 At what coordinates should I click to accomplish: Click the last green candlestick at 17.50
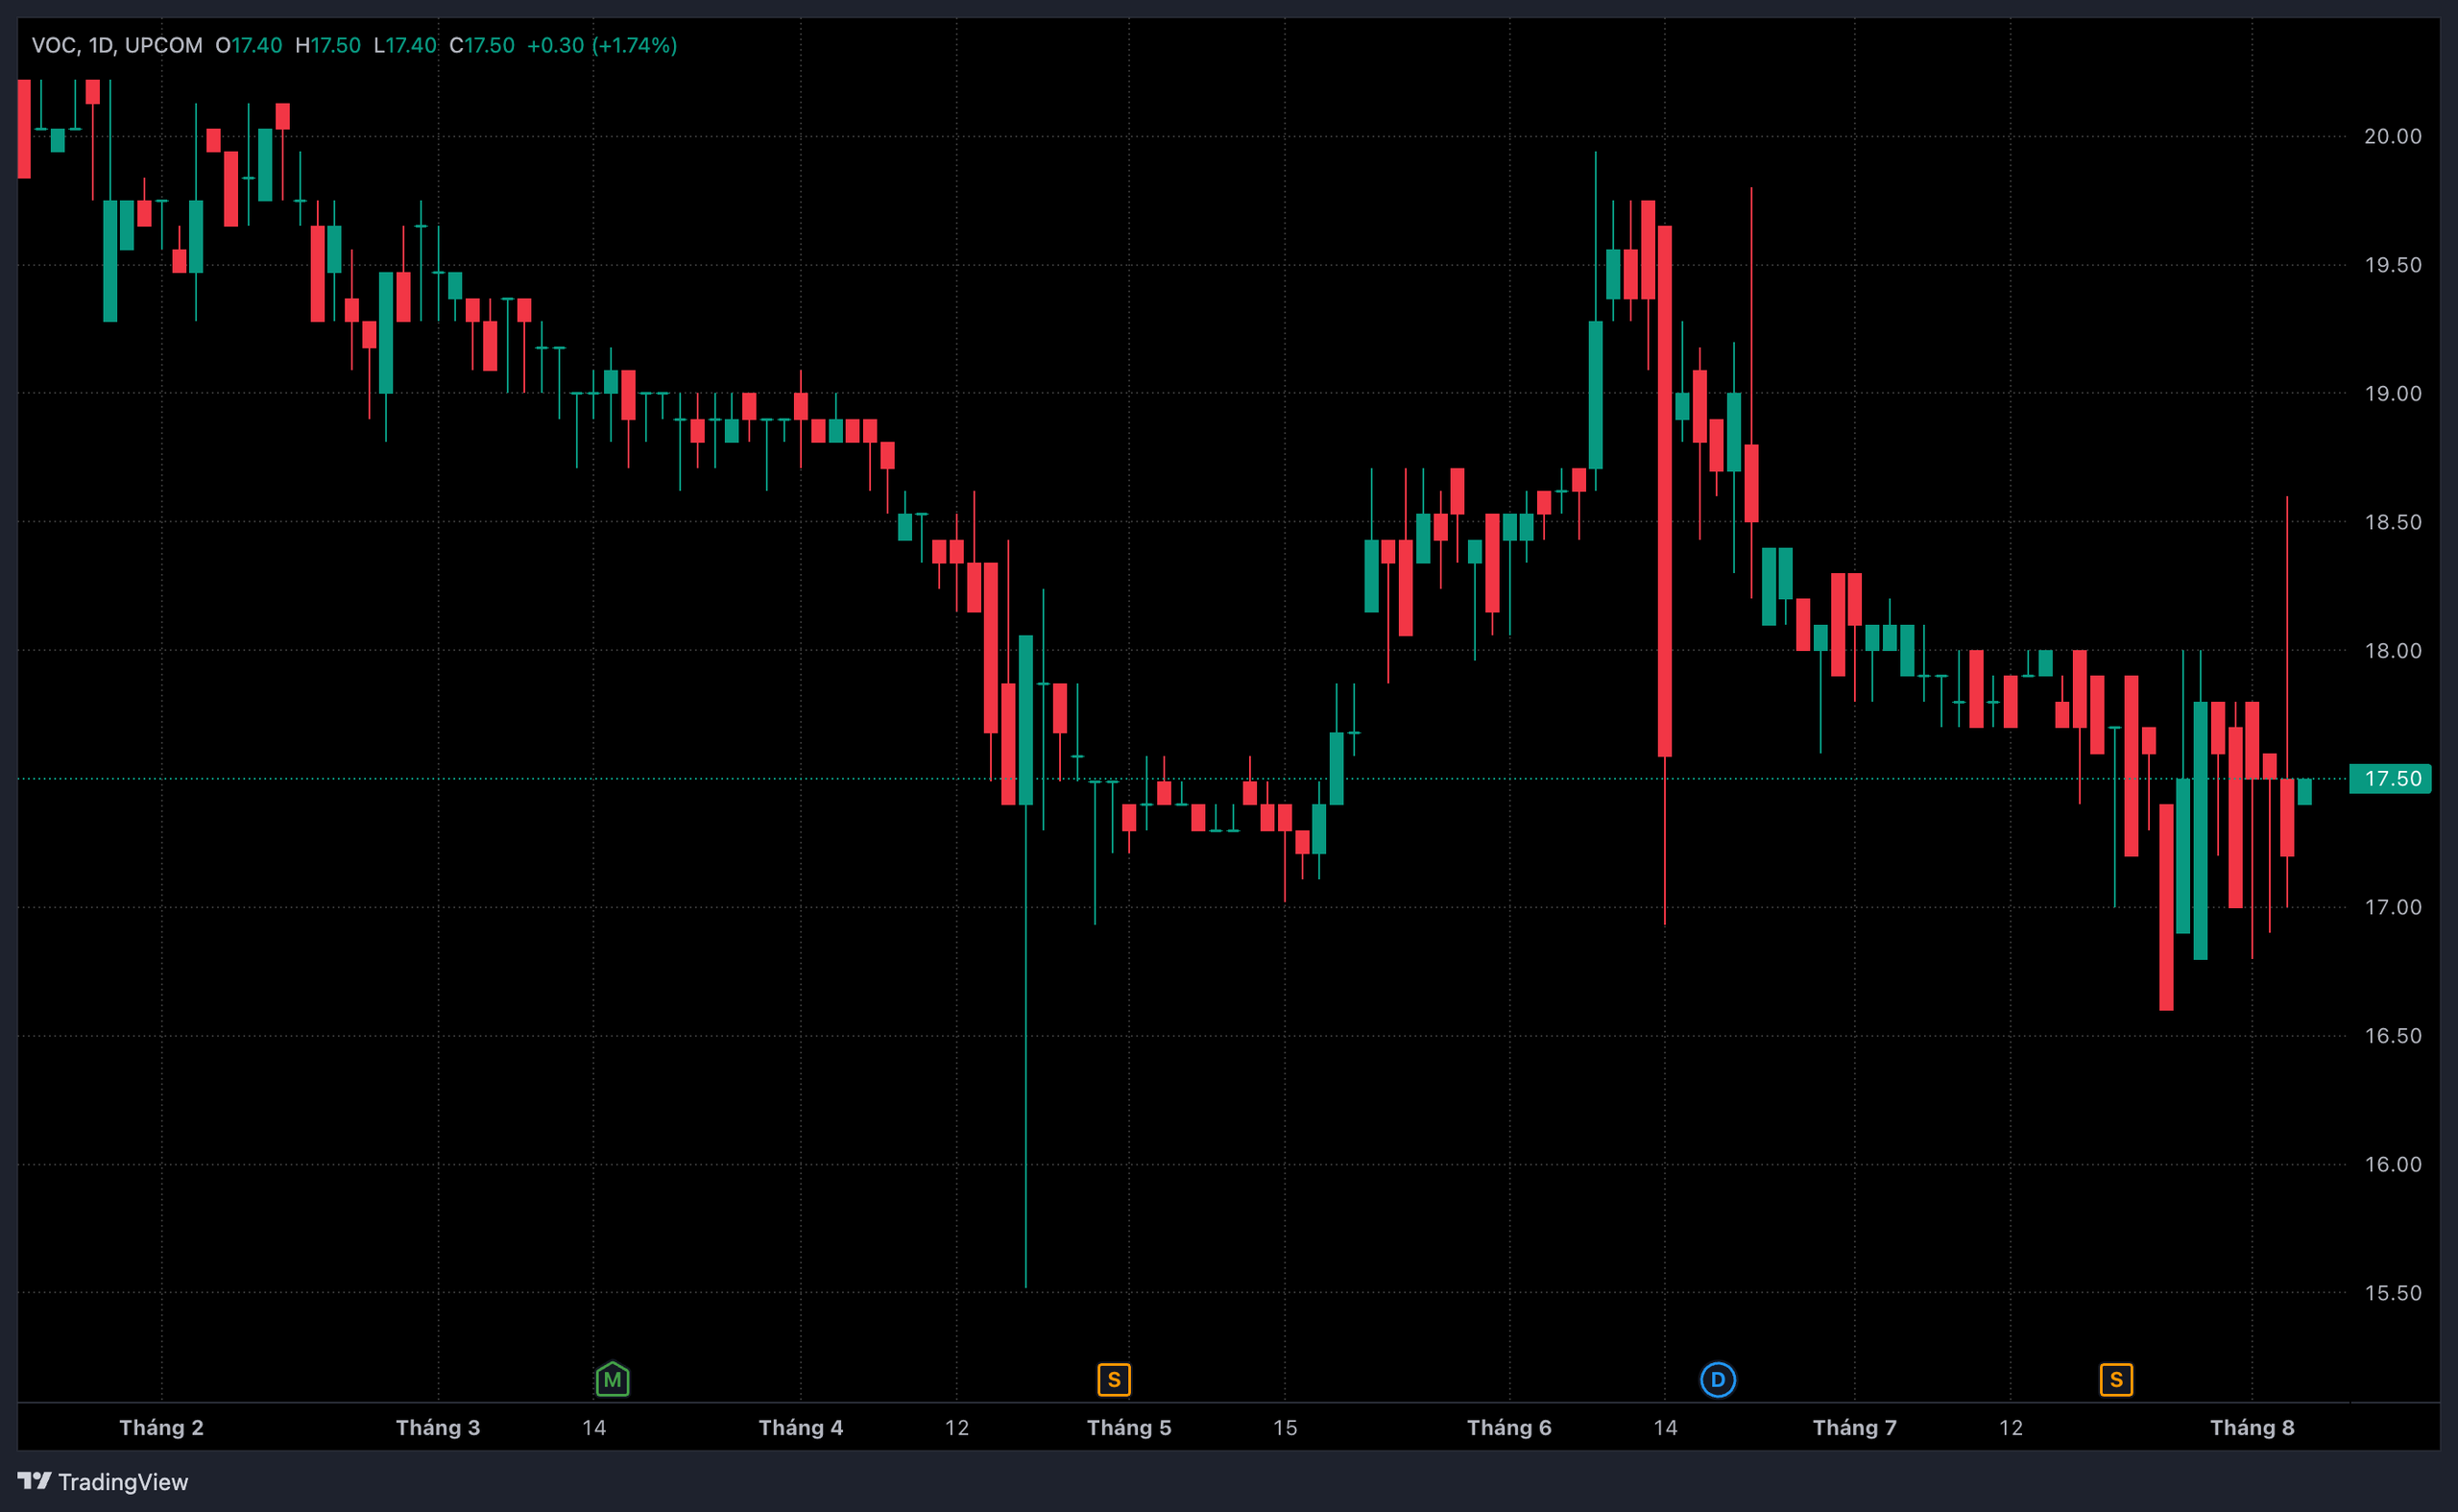point(2304,791)
